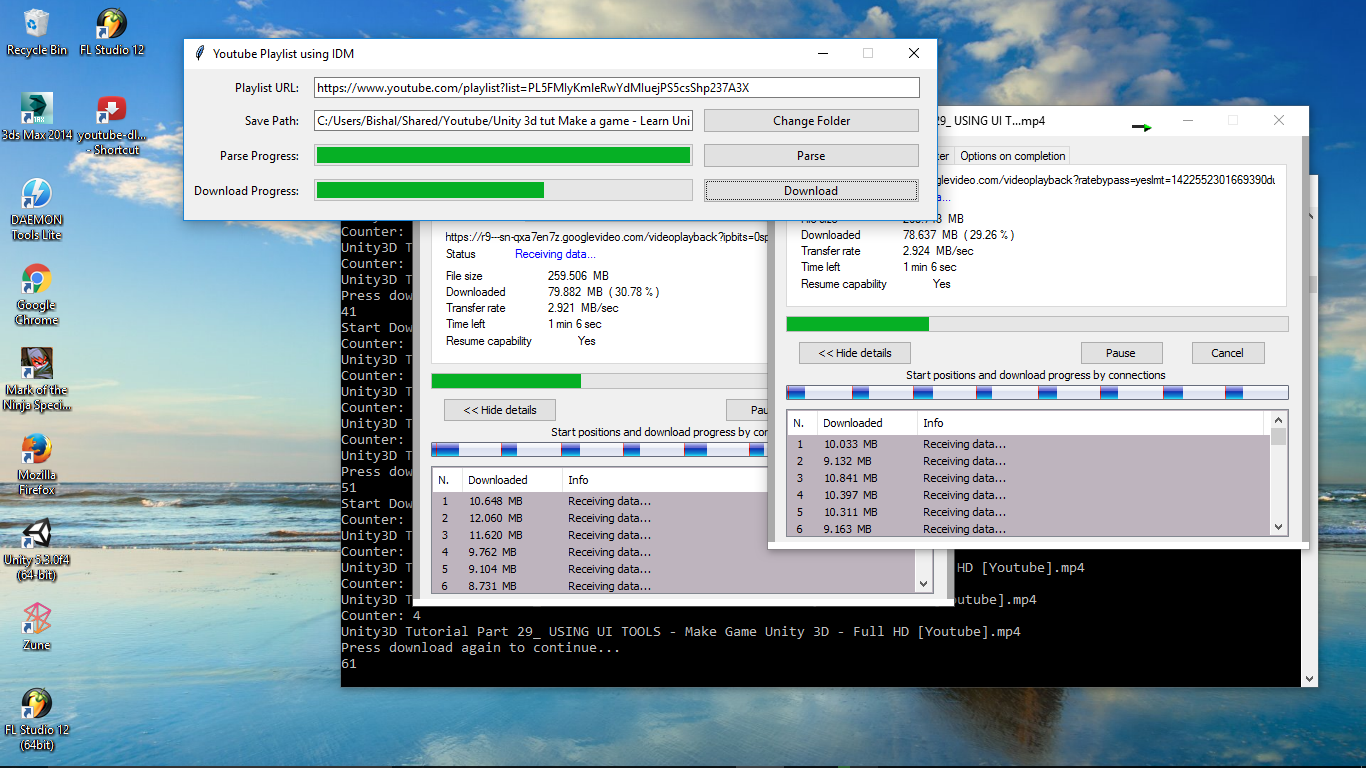1366x768 pixels.
Task: Select the connection row showing 9.163 MB
Action: pyautogui.click(x=1028, y=529)
